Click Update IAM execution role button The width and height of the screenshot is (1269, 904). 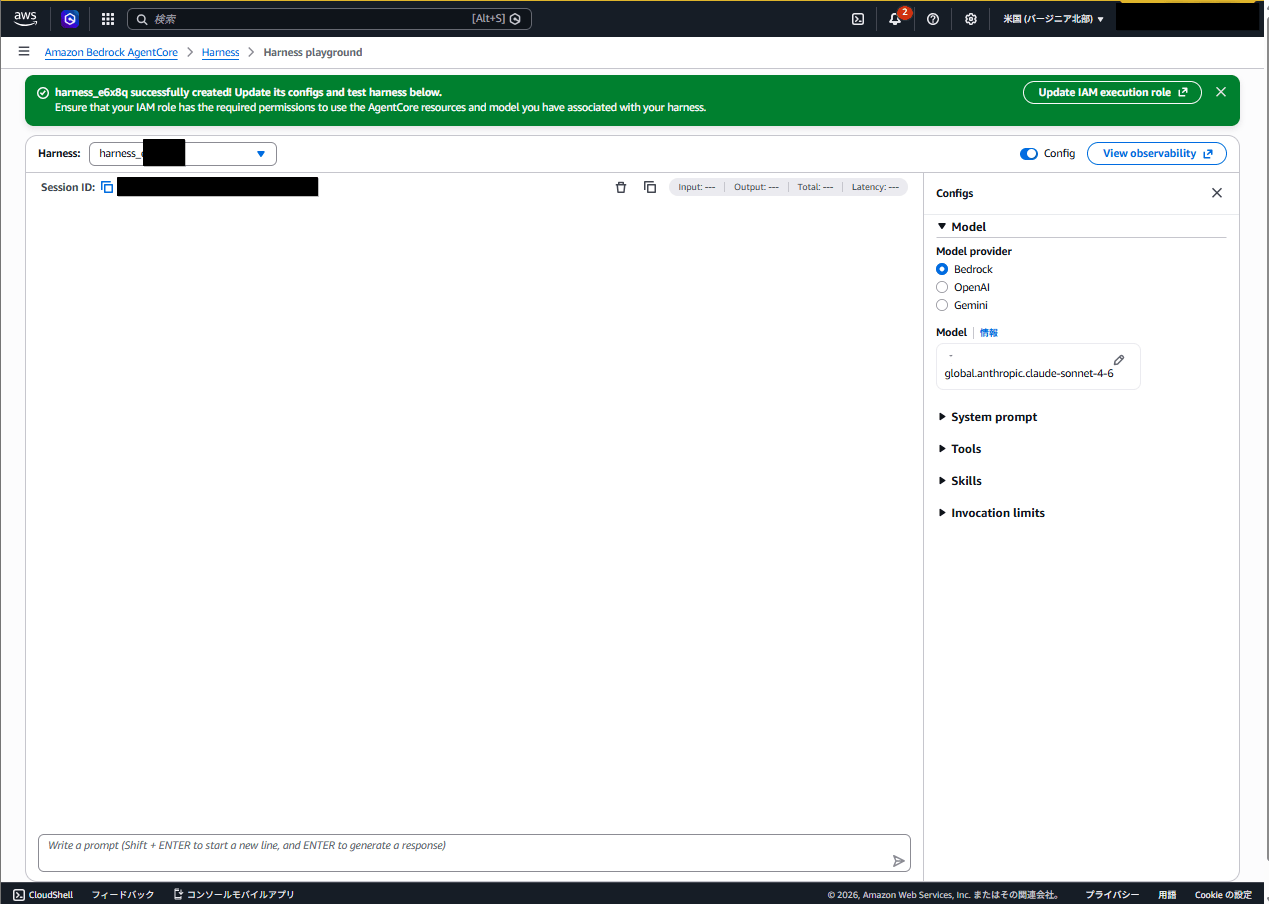click(1112, 92)
